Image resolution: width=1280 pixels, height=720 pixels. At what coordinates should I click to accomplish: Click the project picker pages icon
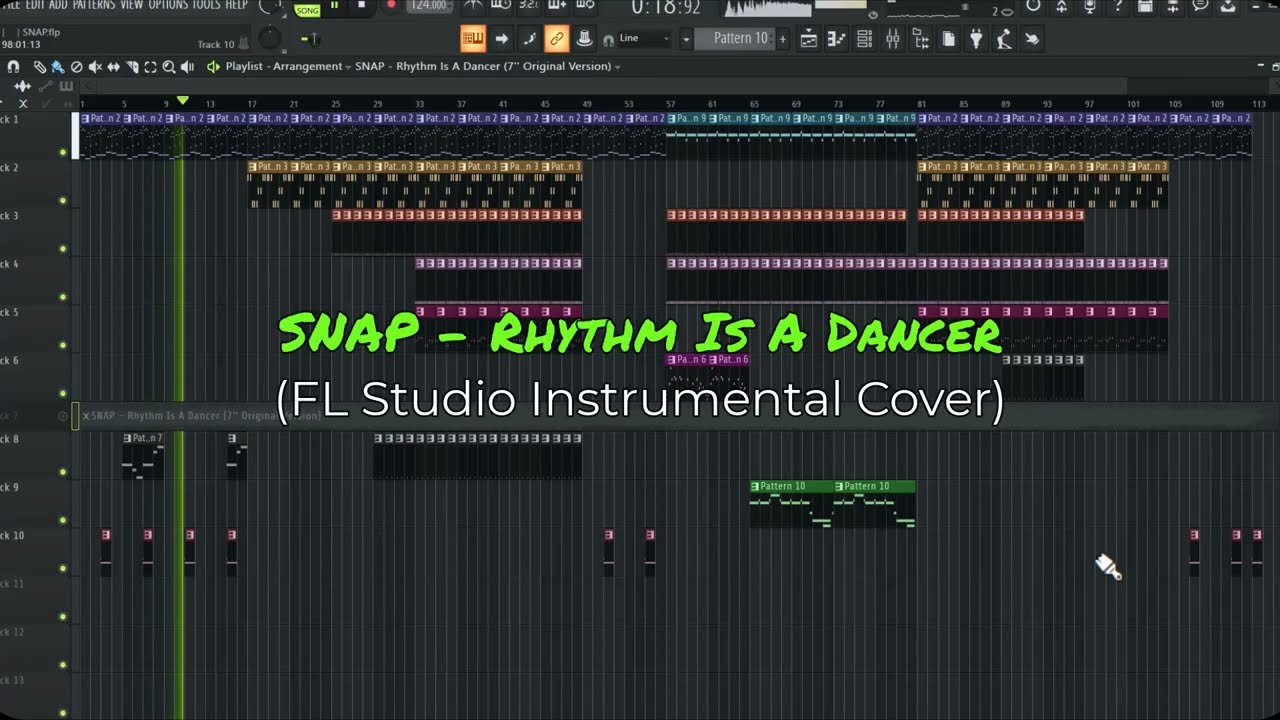coord(949,39)
